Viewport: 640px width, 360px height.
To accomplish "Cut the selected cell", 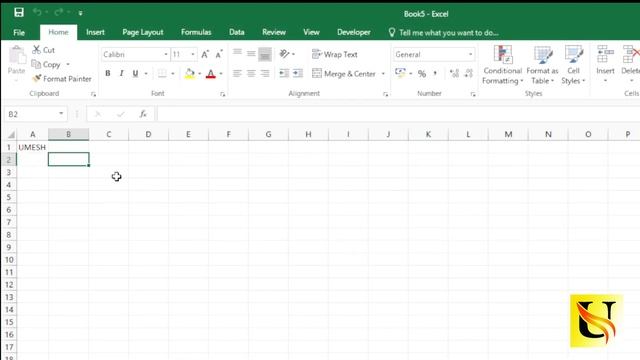I will (43, 50).
